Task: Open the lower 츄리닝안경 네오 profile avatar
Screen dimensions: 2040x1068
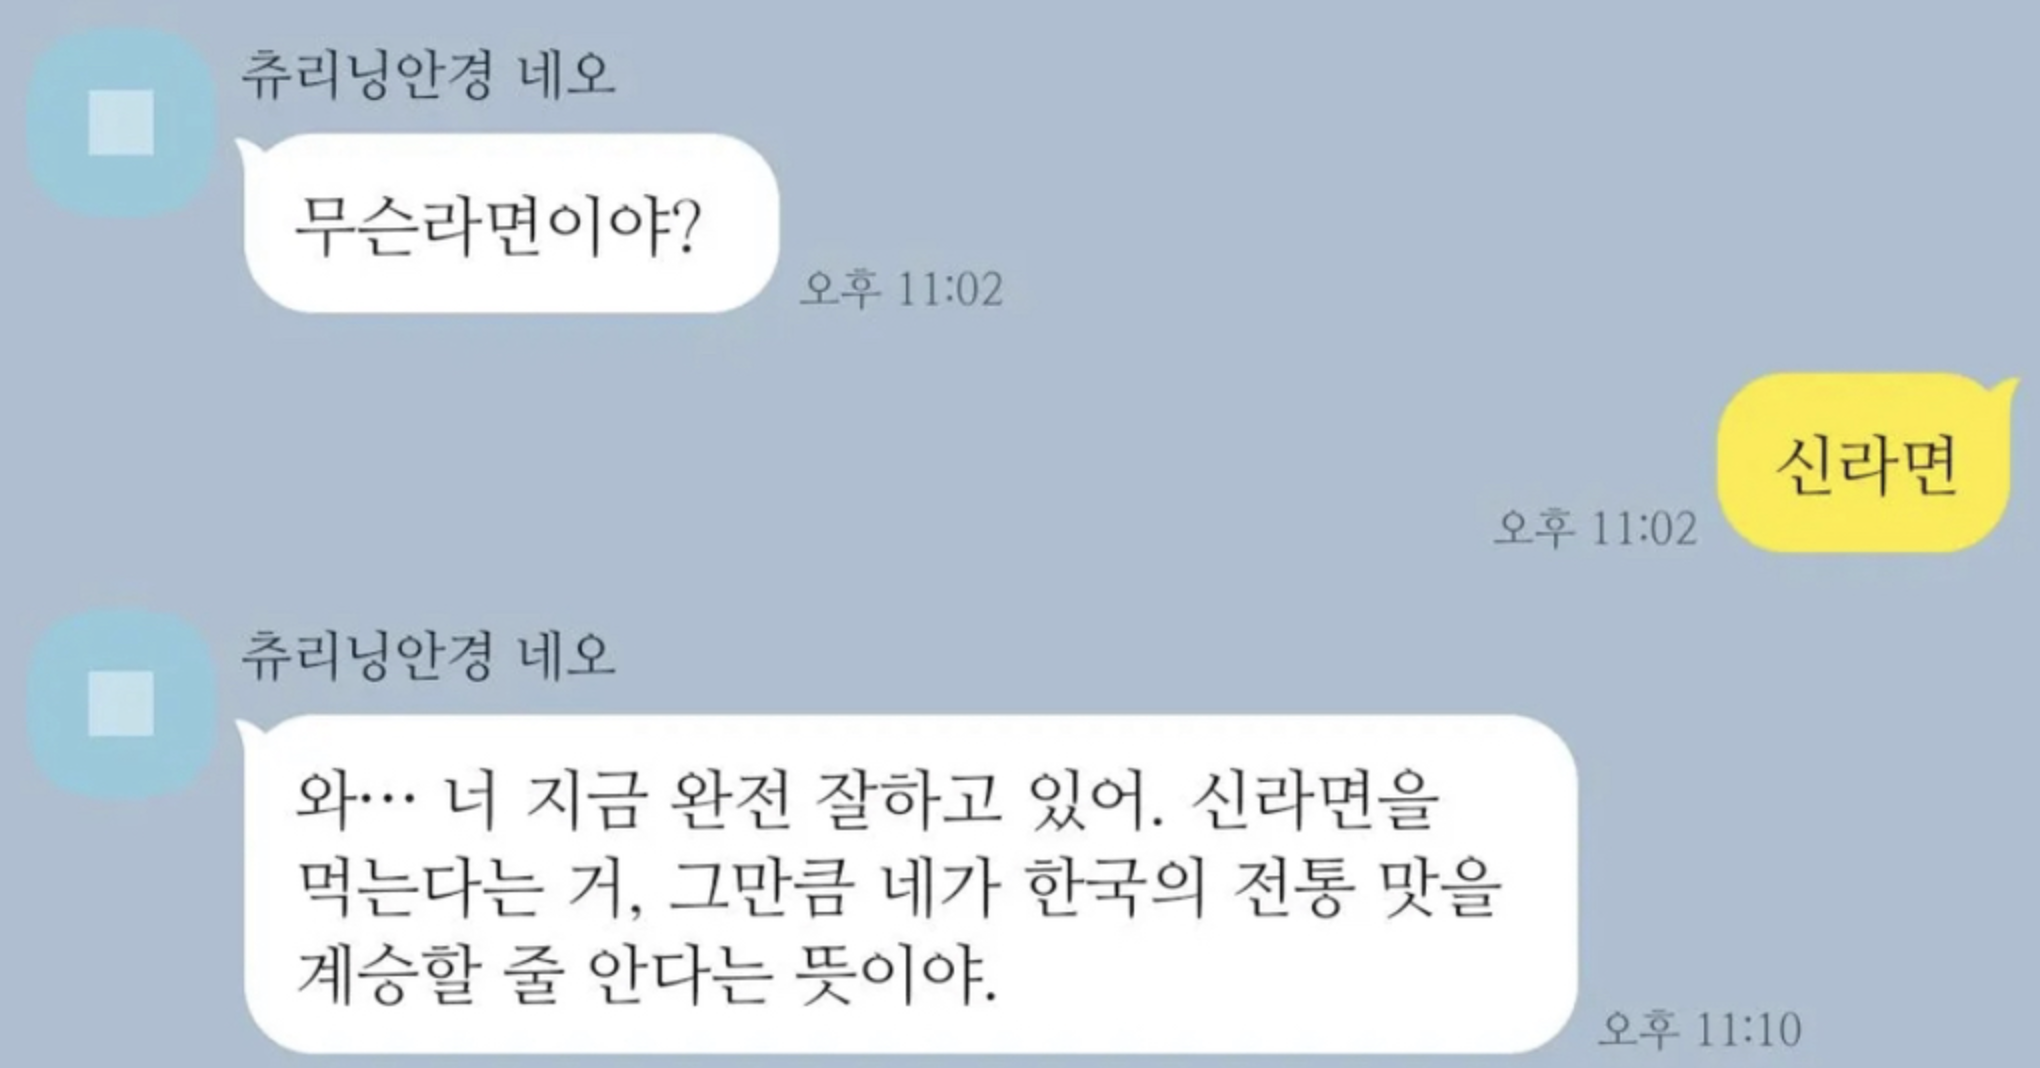Action: (121, 703)
